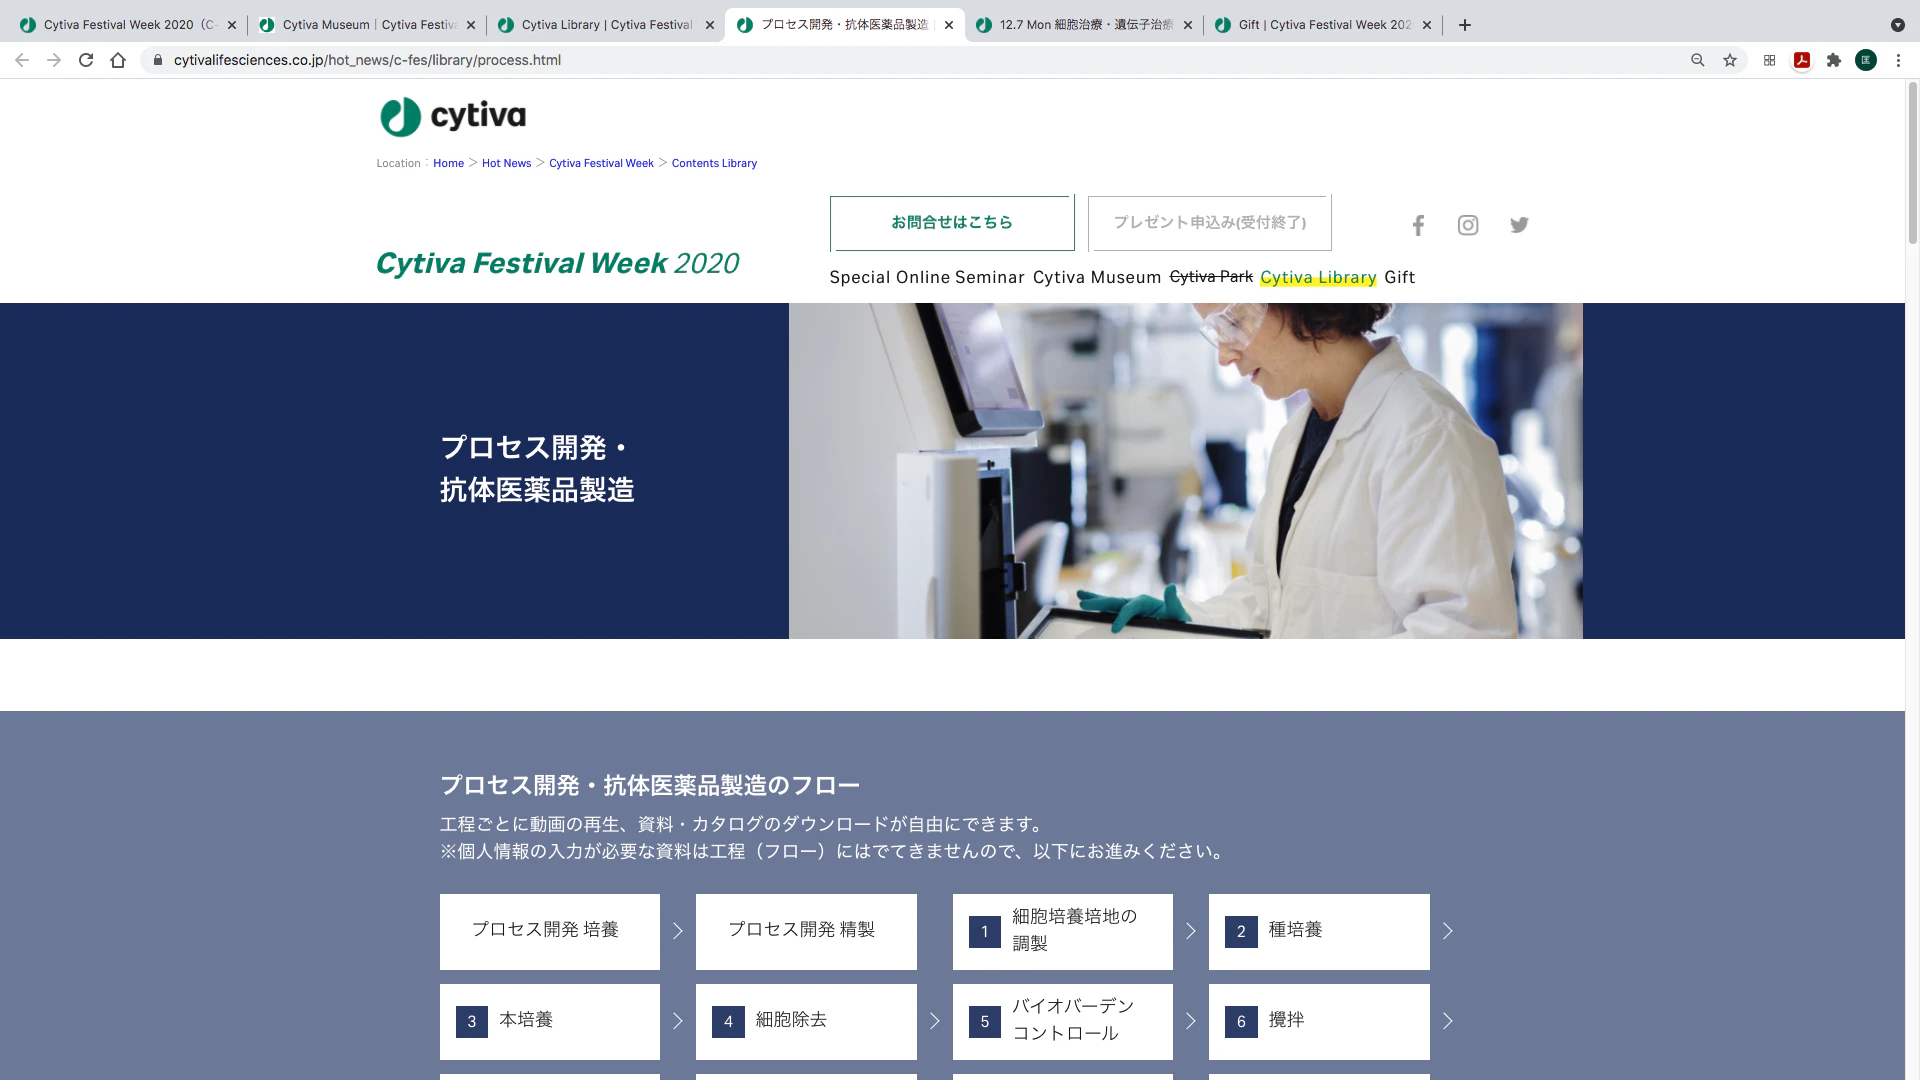Open the Instagram icon link
The width and height of the screenshot is (1920, 1080).
pos(1468,225)
